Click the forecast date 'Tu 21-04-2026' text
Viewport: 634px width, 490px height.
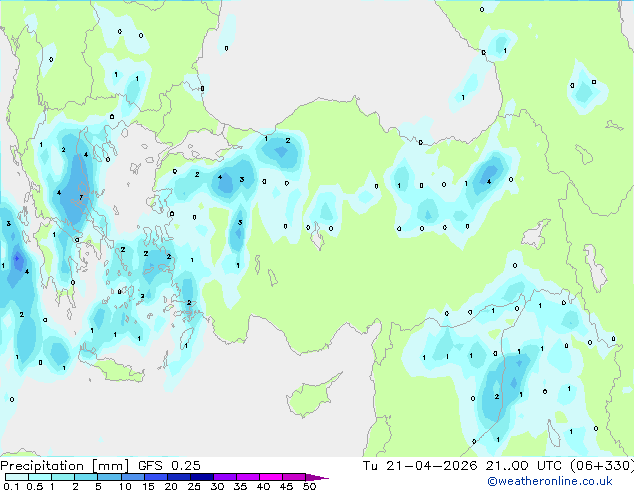click(x=420, y=466)
